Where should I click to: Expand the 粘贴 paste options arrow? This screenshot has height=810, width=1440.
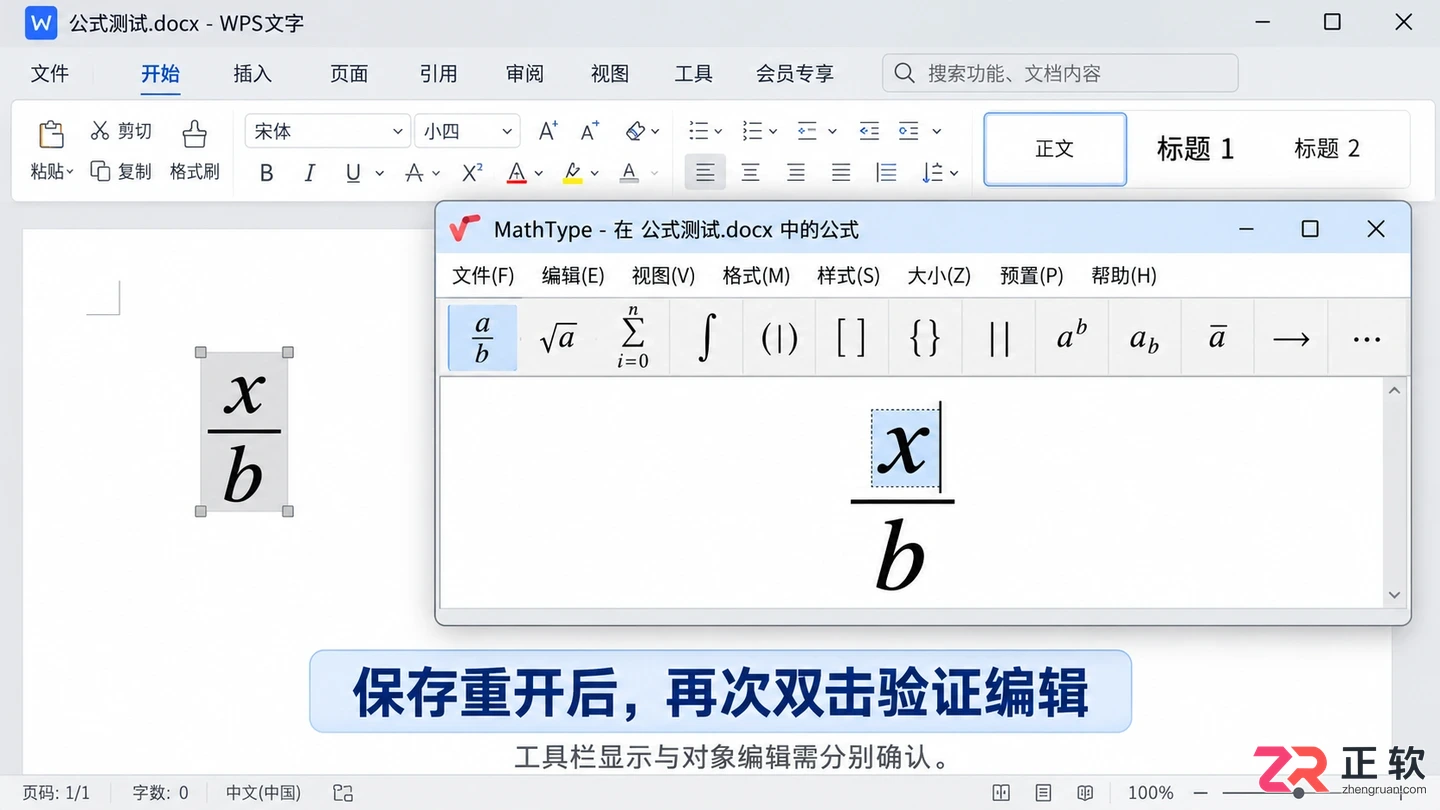70,172
